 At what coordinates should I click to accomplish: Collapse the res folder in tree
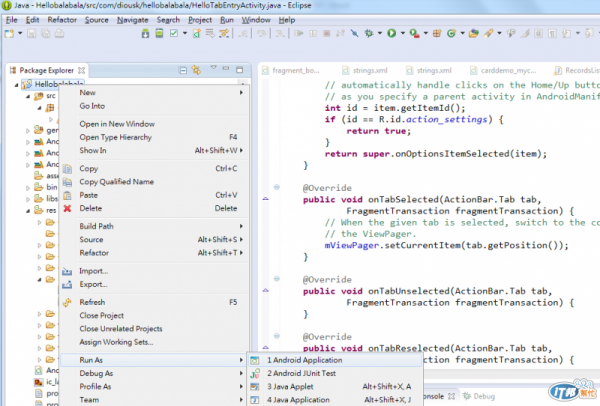pos(28,211)
